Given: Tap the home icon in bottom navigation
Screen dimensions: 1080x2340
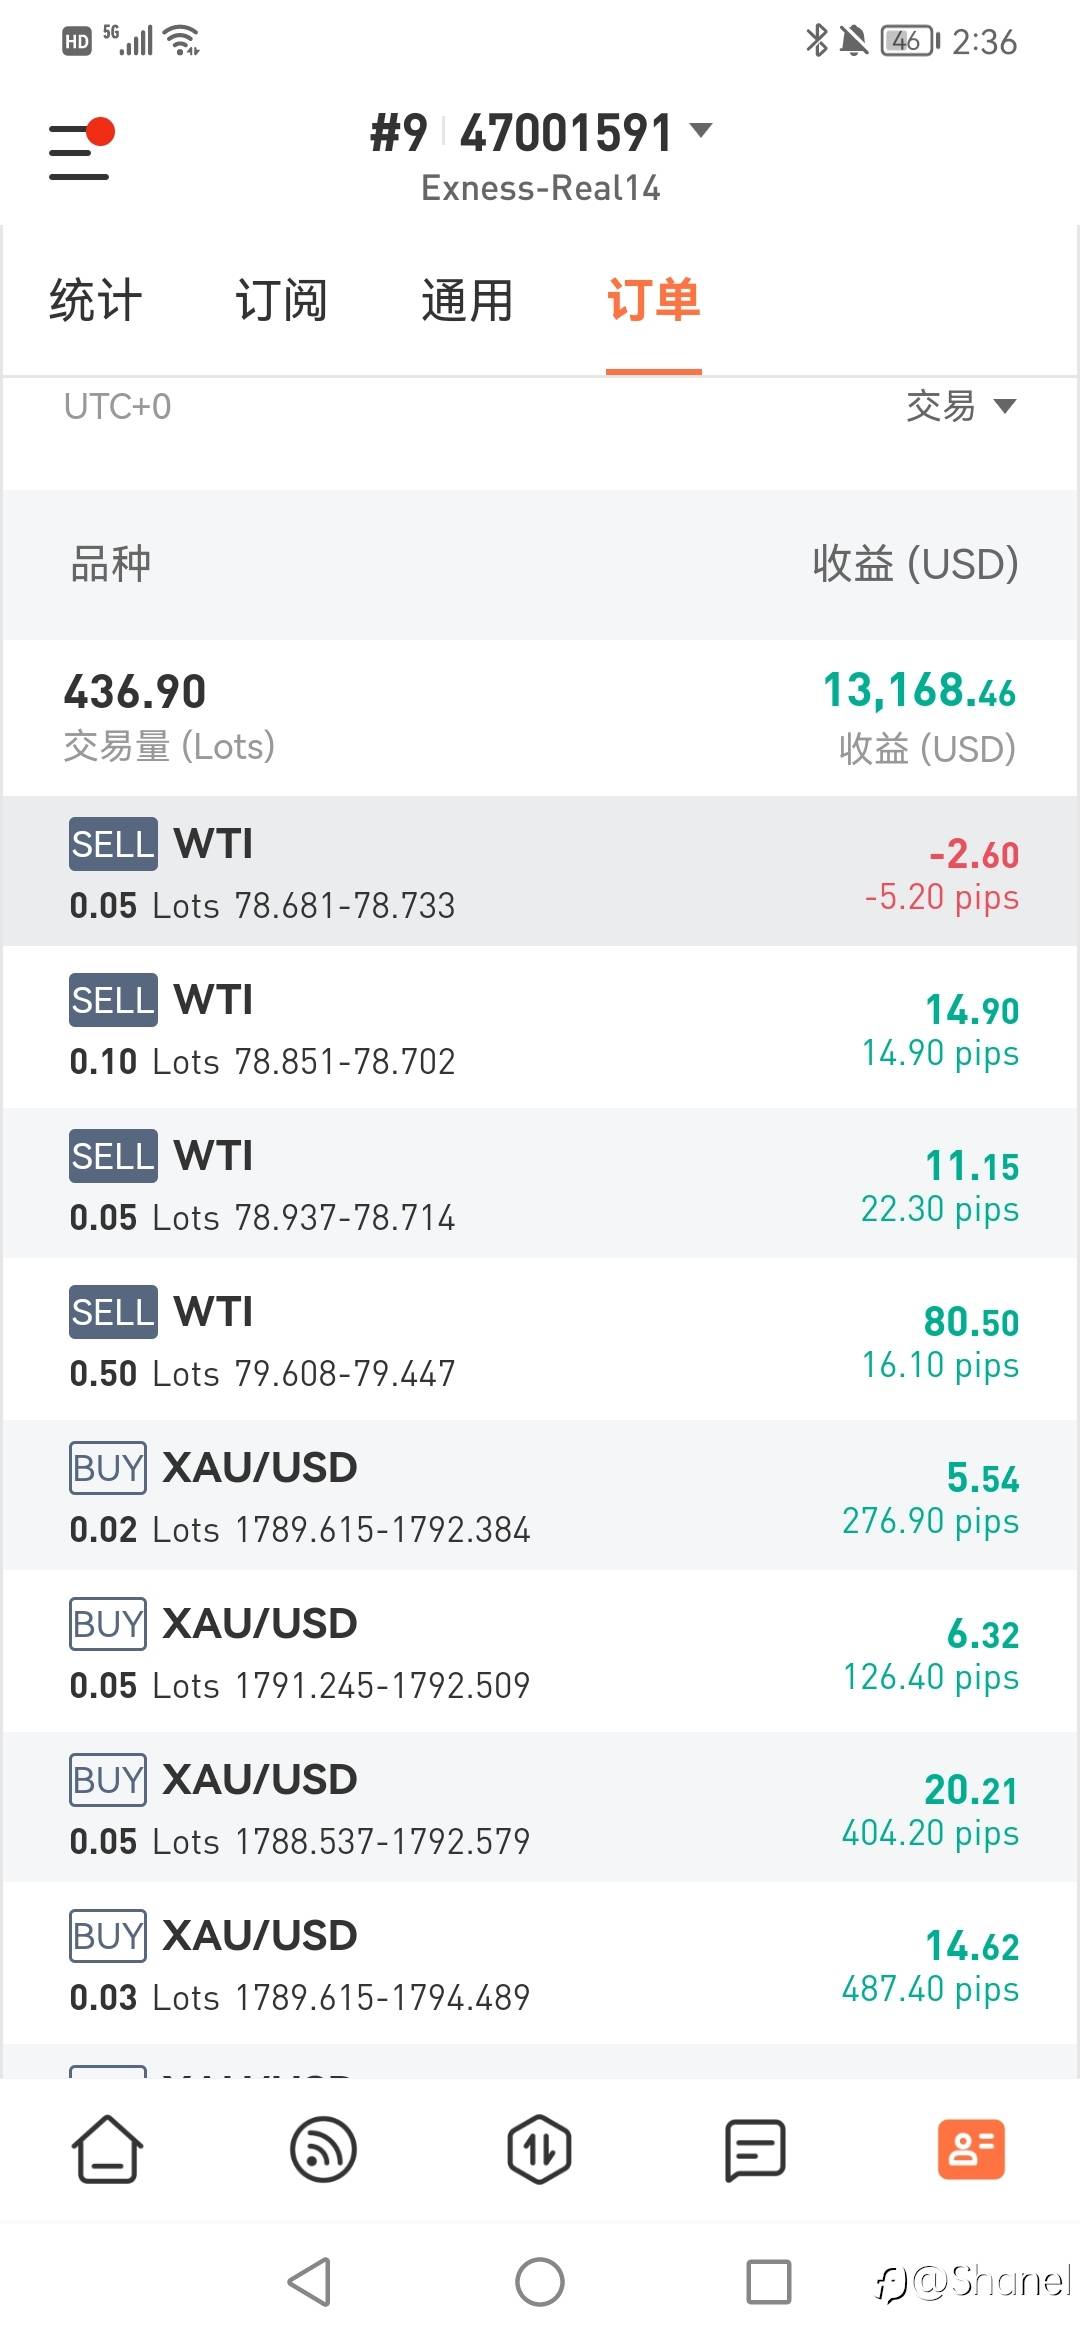Looking at the screenshot, I should [107, 2149].
